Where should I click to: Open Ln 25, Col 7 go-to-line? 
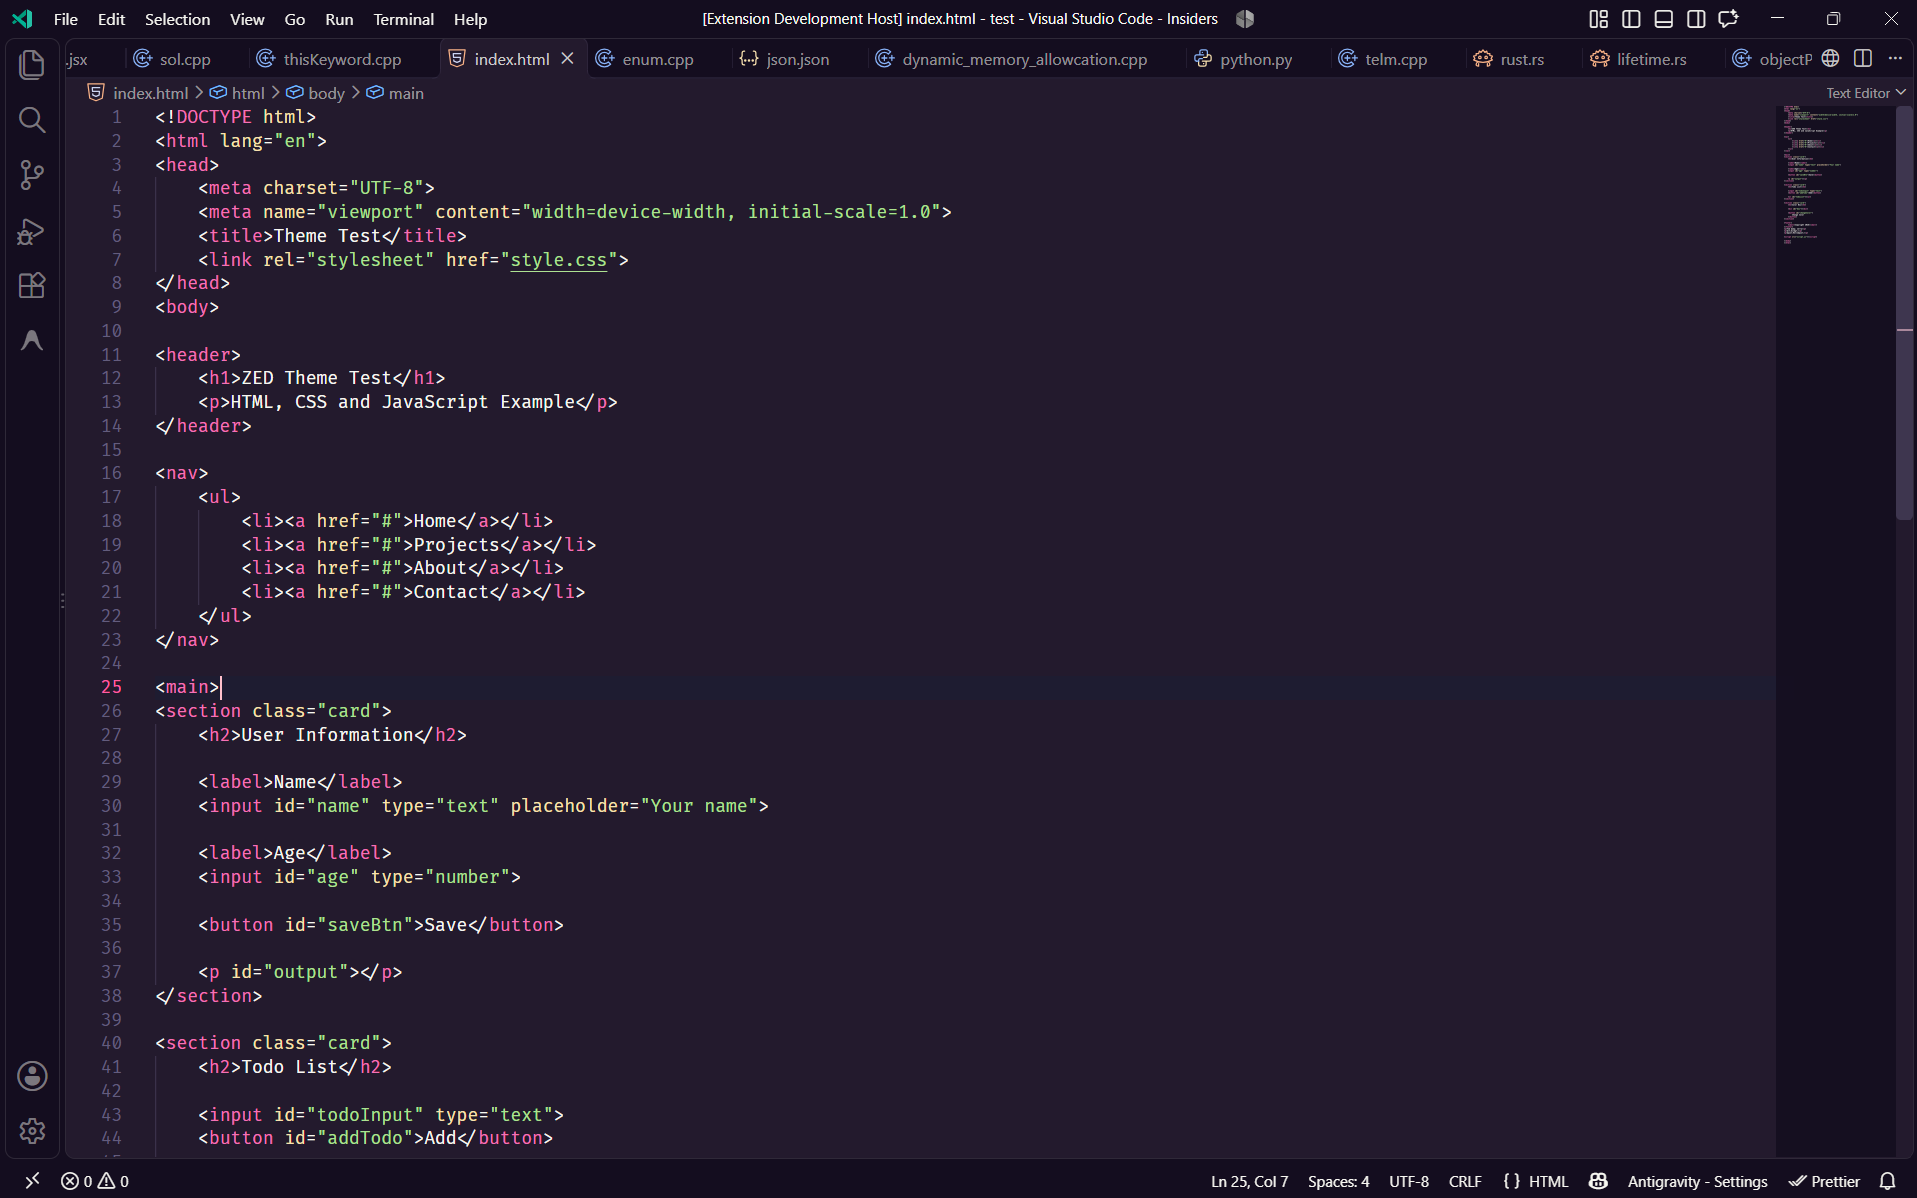[x=1249, y=1181]
